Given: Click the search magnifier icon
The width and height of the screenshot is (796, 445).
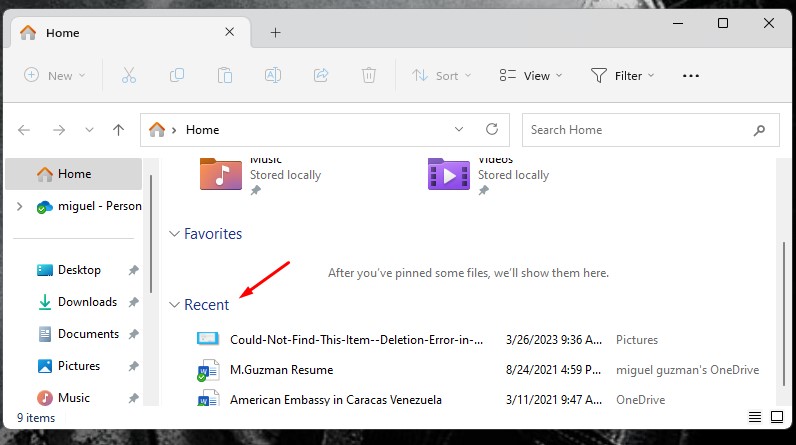Looking at the screenshot, I should coord(759,130).
